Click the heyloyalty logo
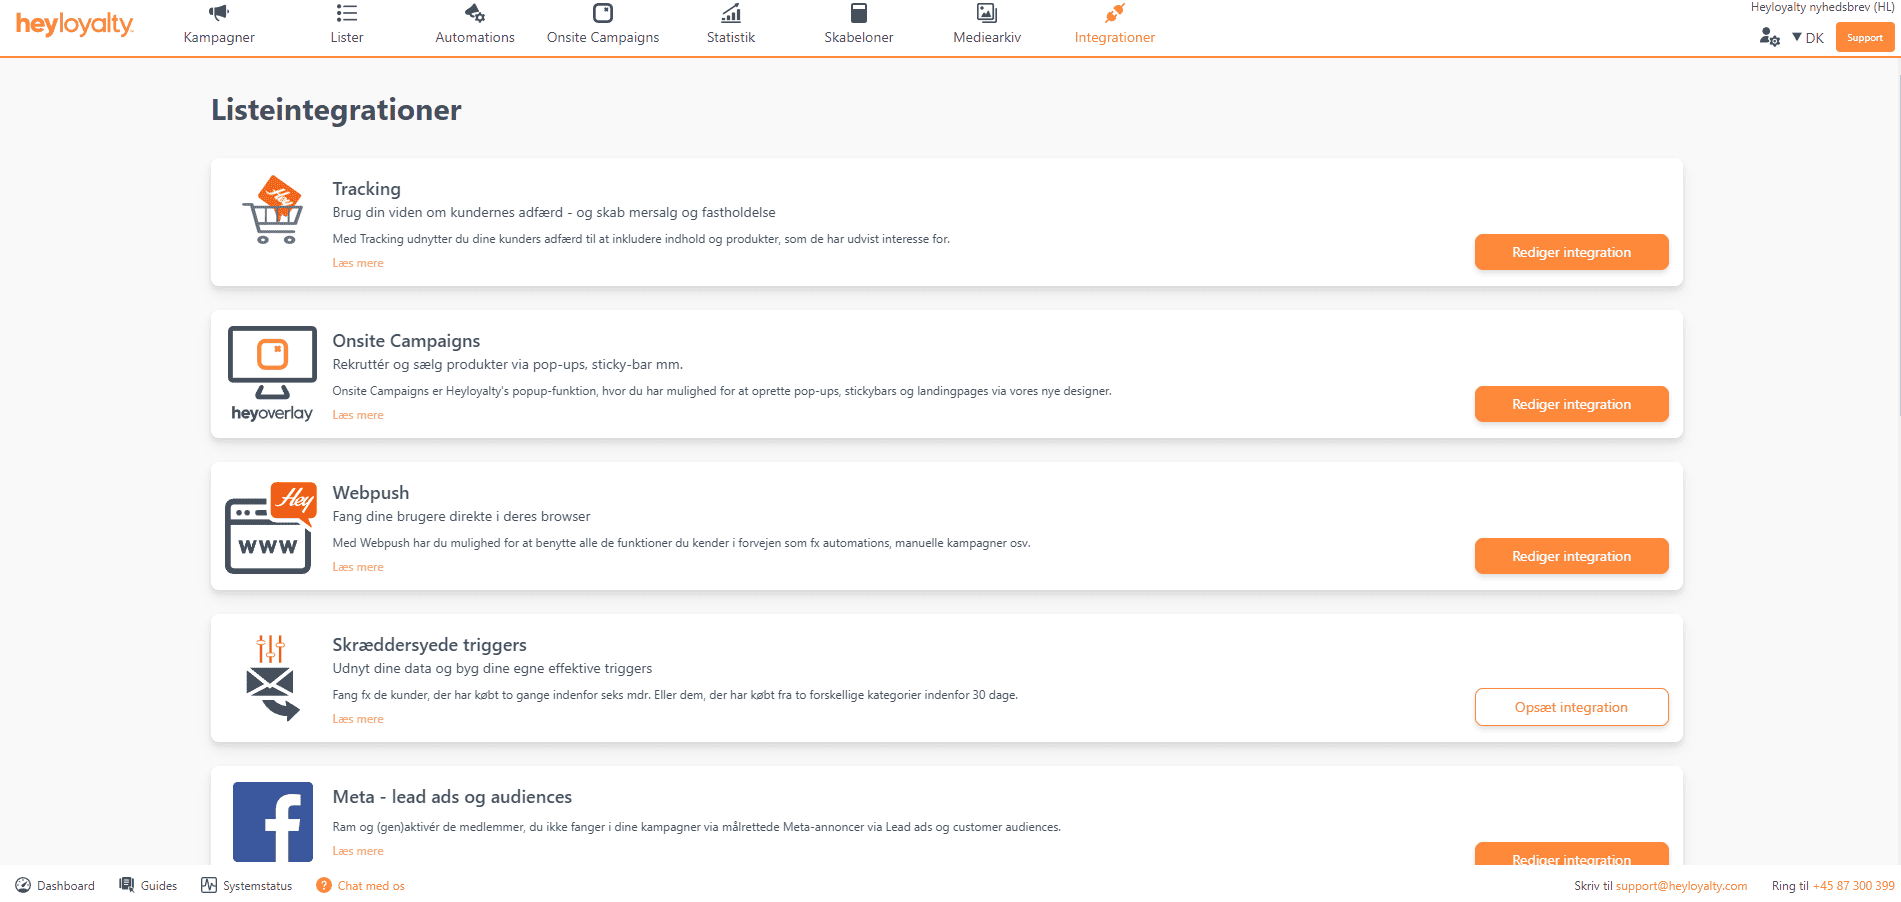The height and width of the screenshot is (902, 1901). [75, 24]
